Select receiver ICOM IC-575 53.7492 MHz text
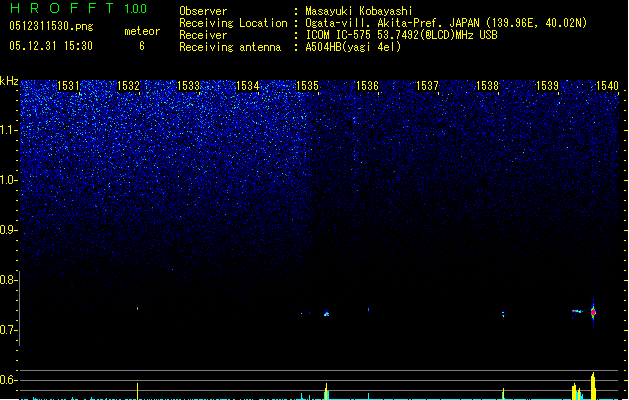This screenshot has height=400, width=629. pyautogui.click(x=402, y=35)
